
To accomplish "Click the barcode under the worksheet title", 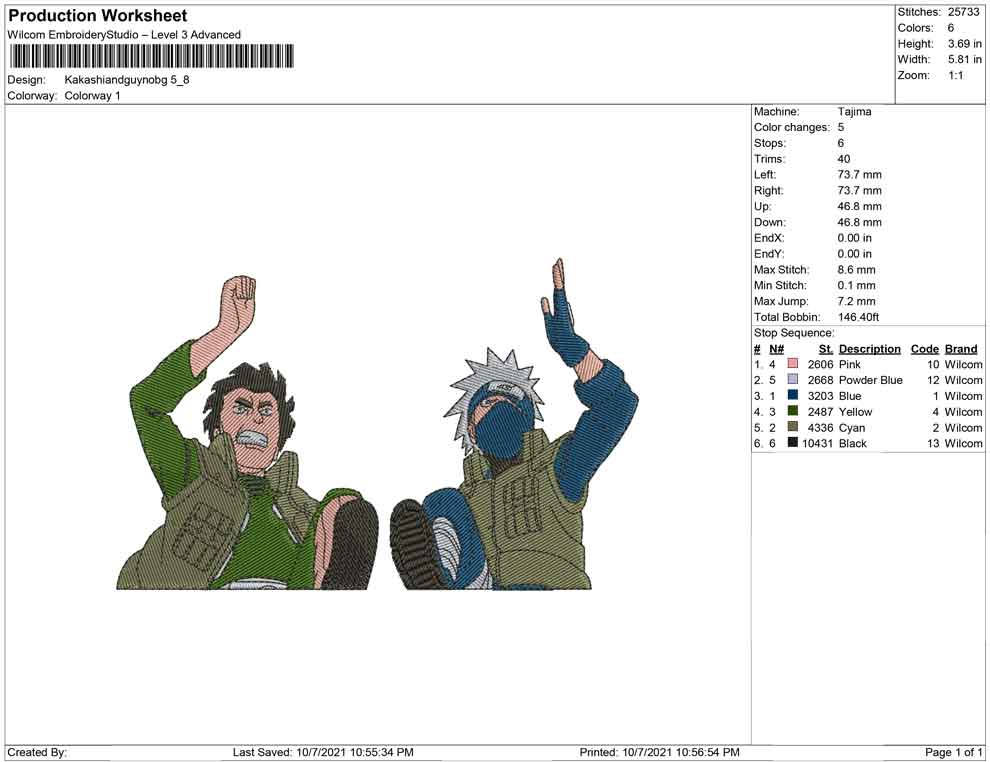I will [x=151, y=56].
